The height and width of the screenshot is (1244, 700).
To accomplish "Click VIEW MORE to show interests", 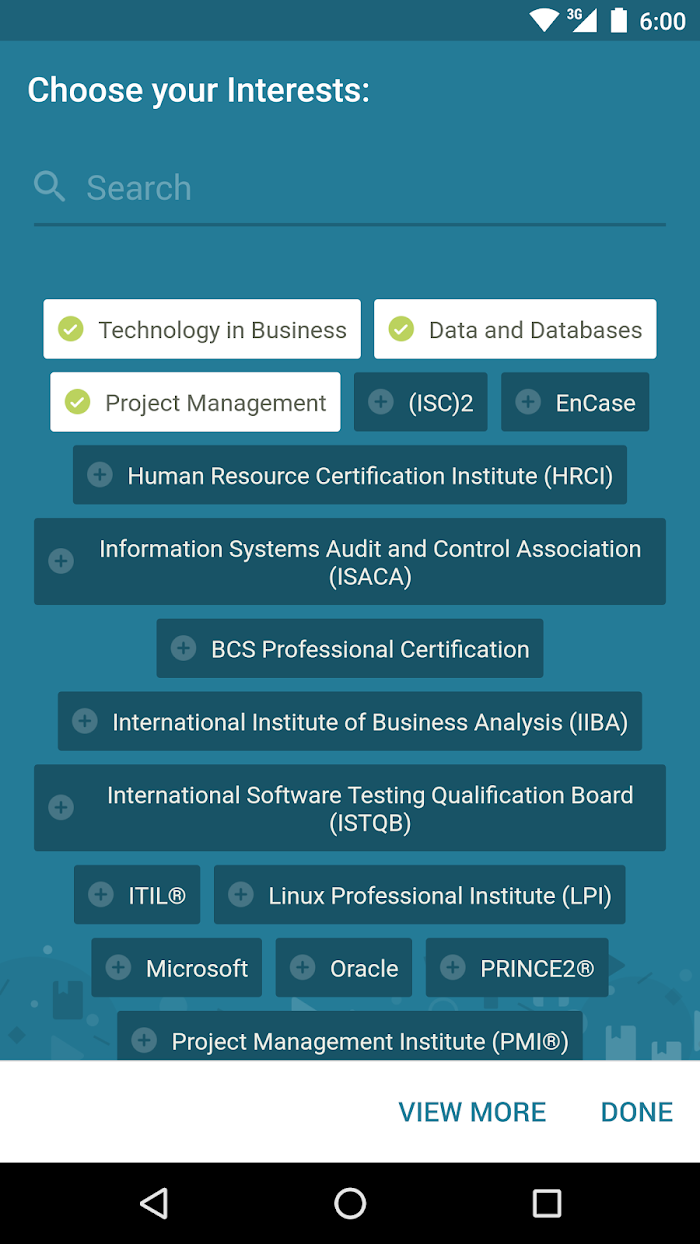I will 472,1112.
